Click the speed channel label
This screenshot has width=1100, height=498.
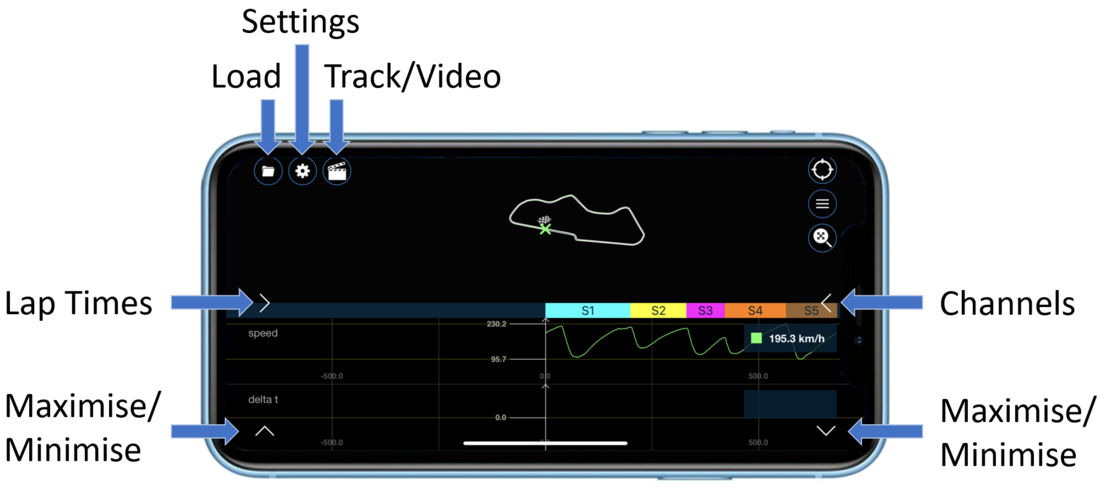pos(263,333)
